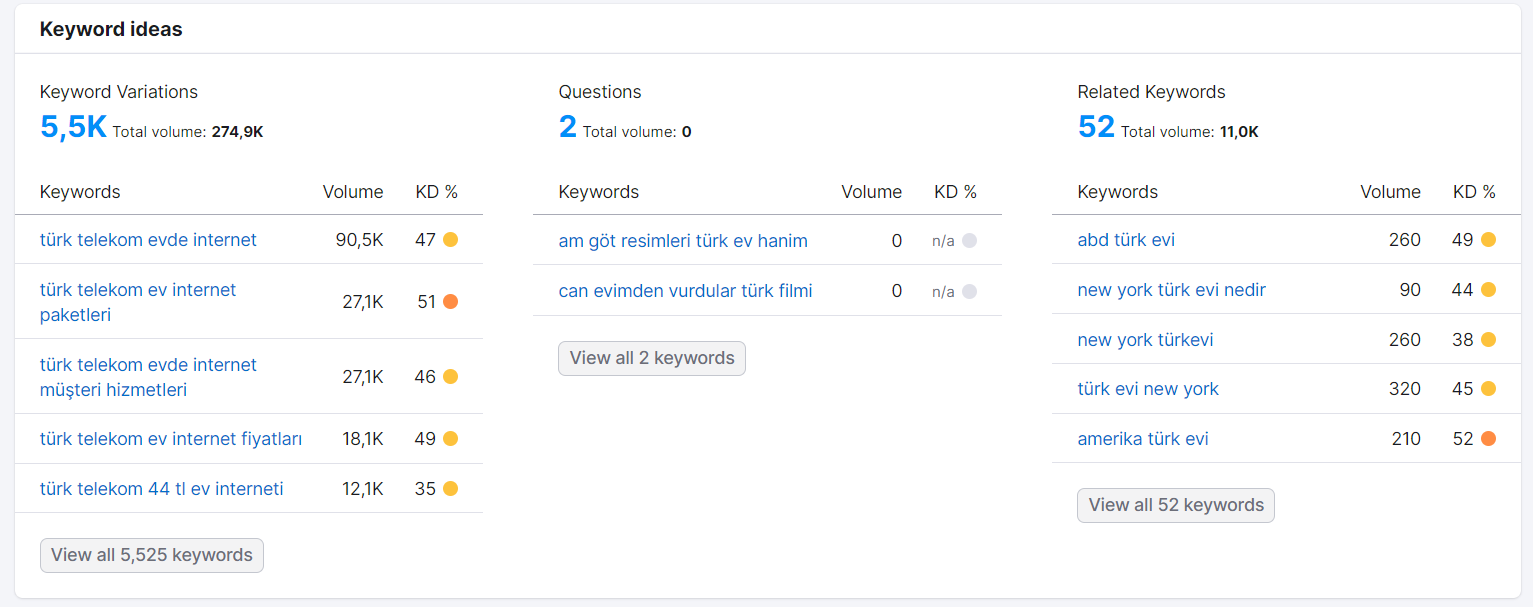This screenshot has width=1533, height=607.
Task: Click 'KD %' header in Keyword Variations table
Action: point(437,192)
